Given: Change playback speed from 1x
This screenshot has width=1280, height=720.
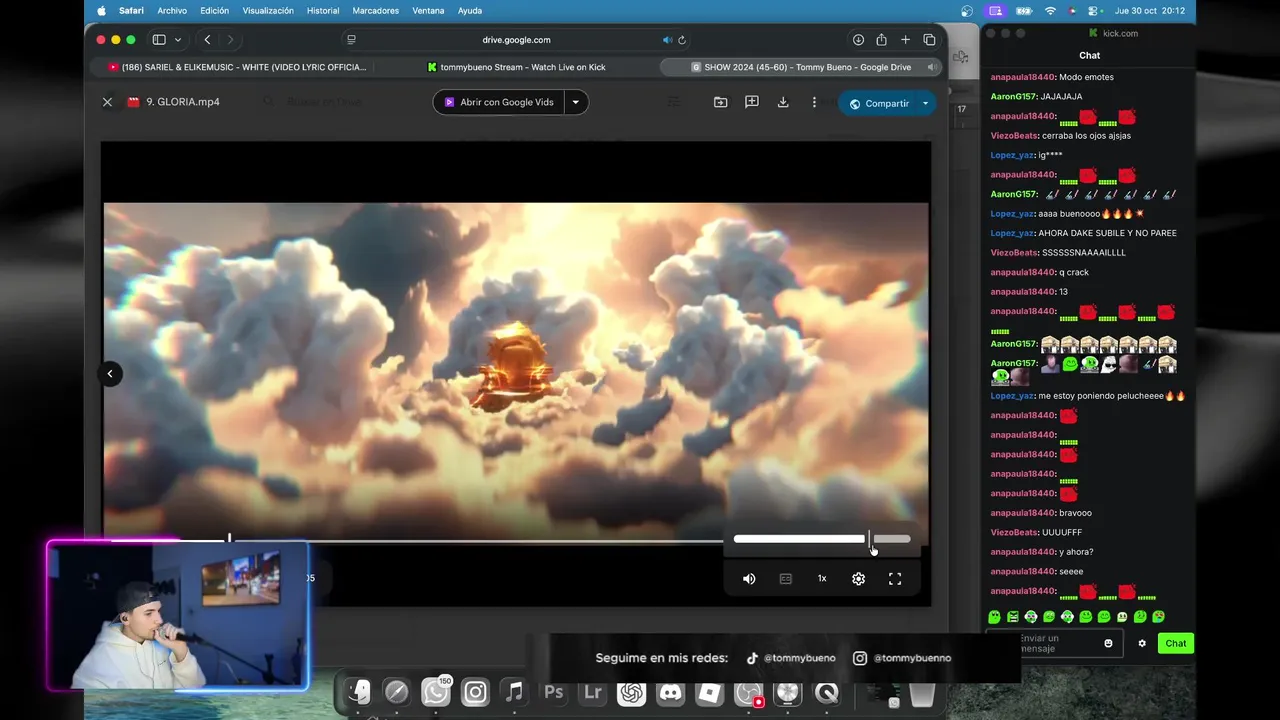Looking at the screenshot, I should [x=822, y=579].
